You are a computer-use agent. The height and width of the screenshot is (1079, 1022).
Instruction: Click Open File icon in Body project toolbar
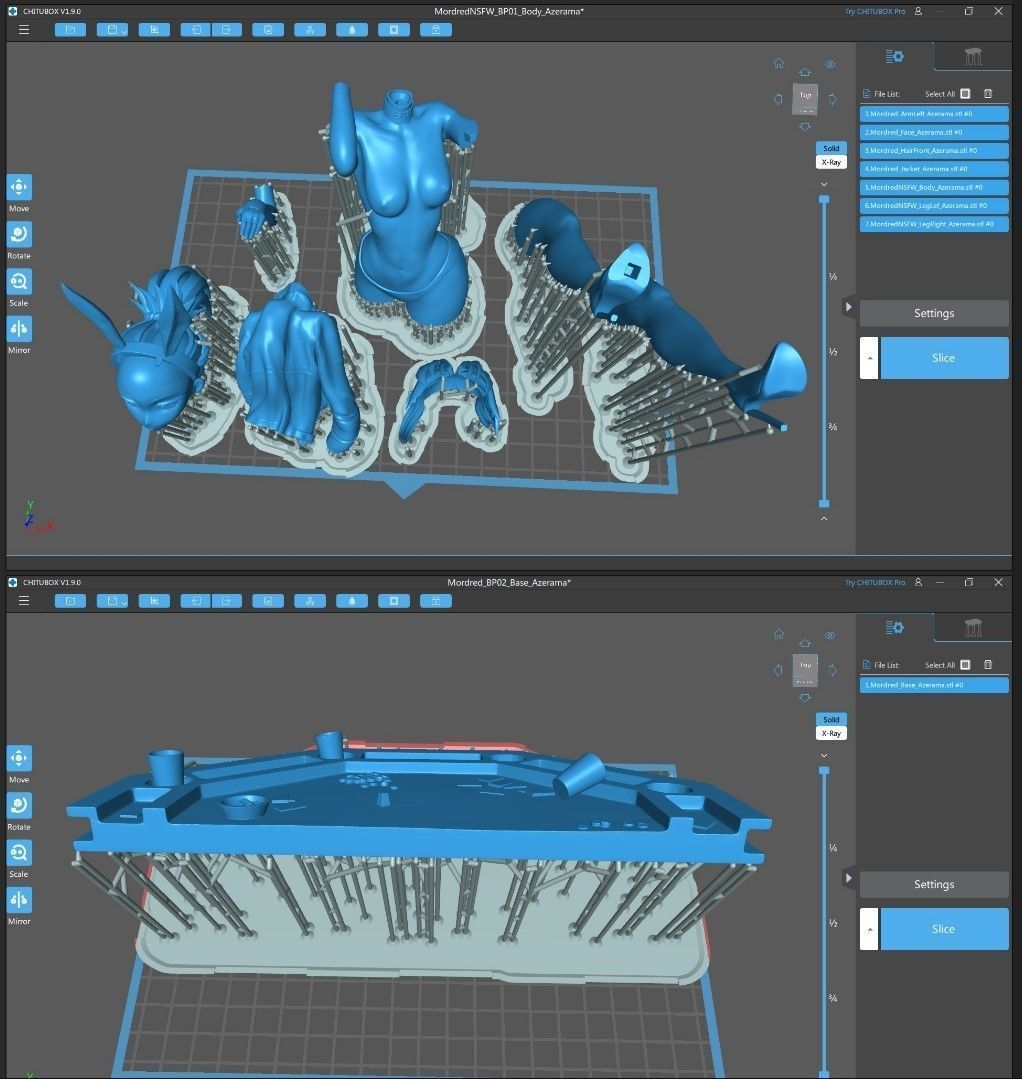click(x=70, y=30)
